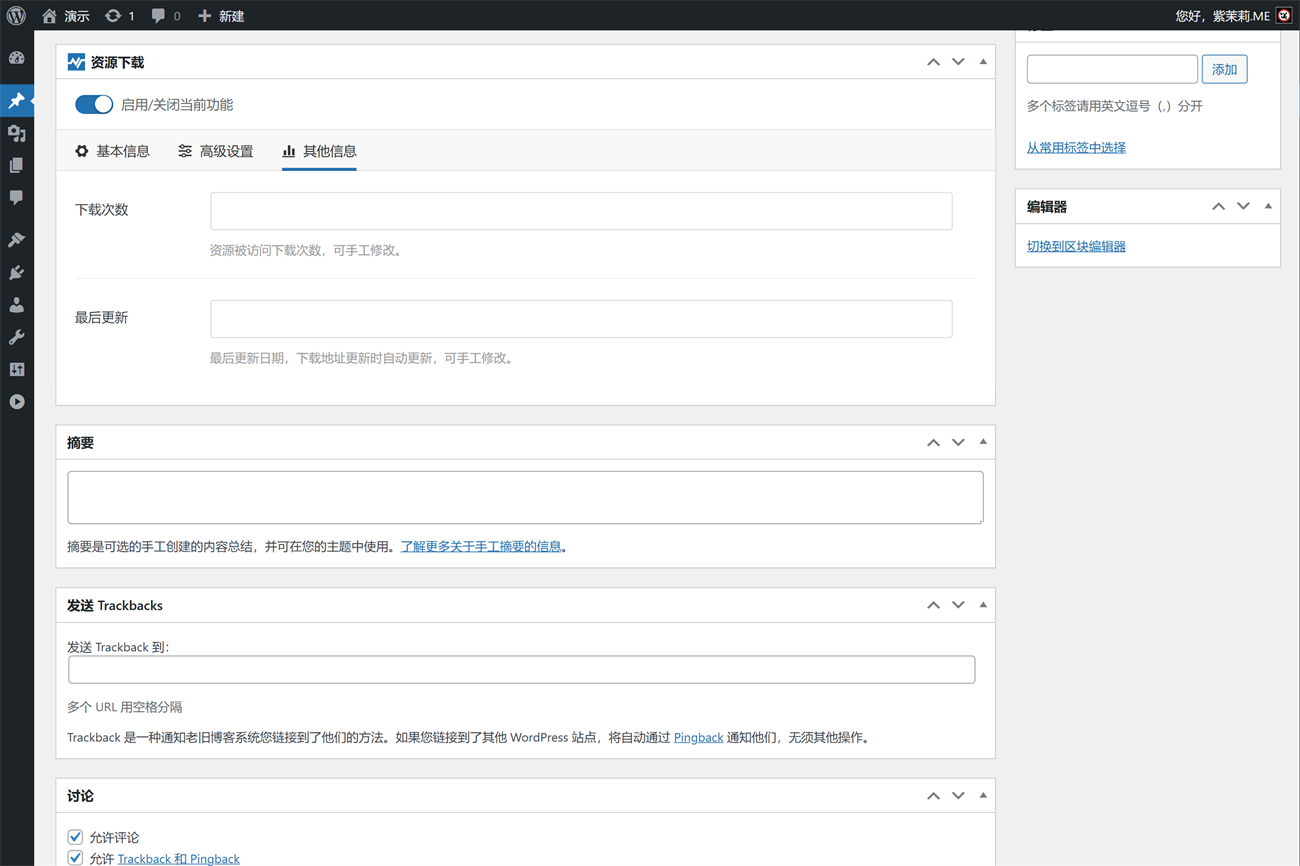Switch to the 高级设置 tab
Screen dimensions: 1300x866
(x=215, y=151)
